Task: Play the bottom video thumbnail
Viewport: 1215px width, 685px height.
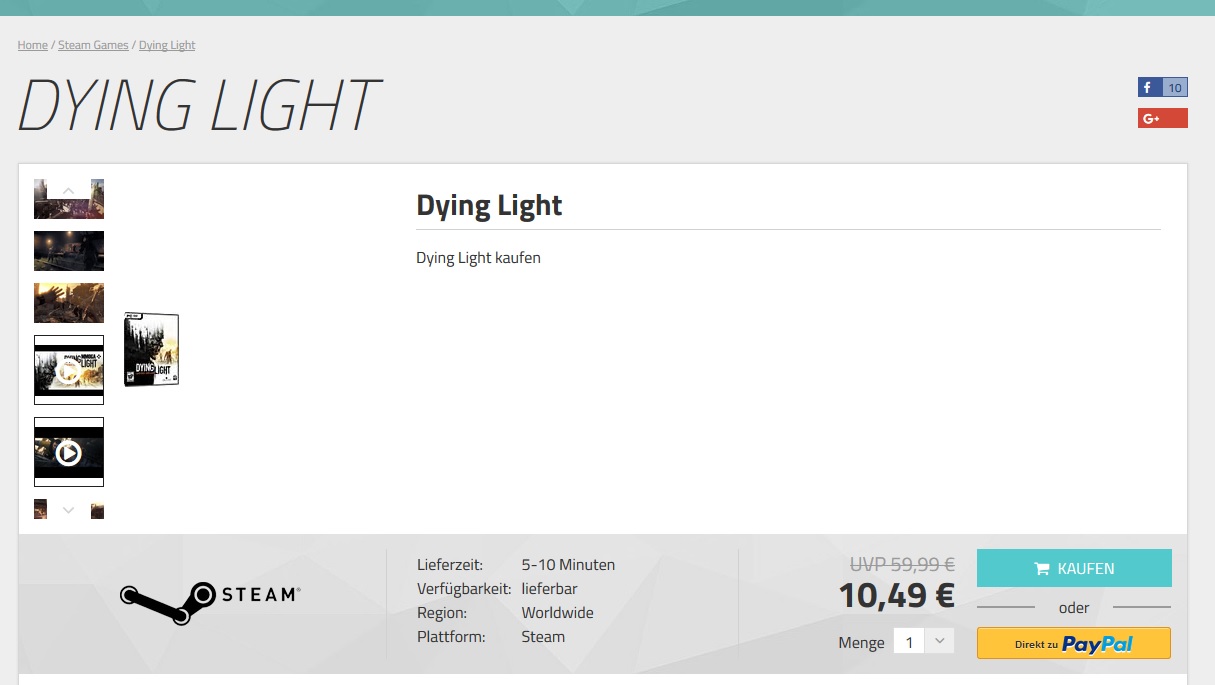Action: 69,452
